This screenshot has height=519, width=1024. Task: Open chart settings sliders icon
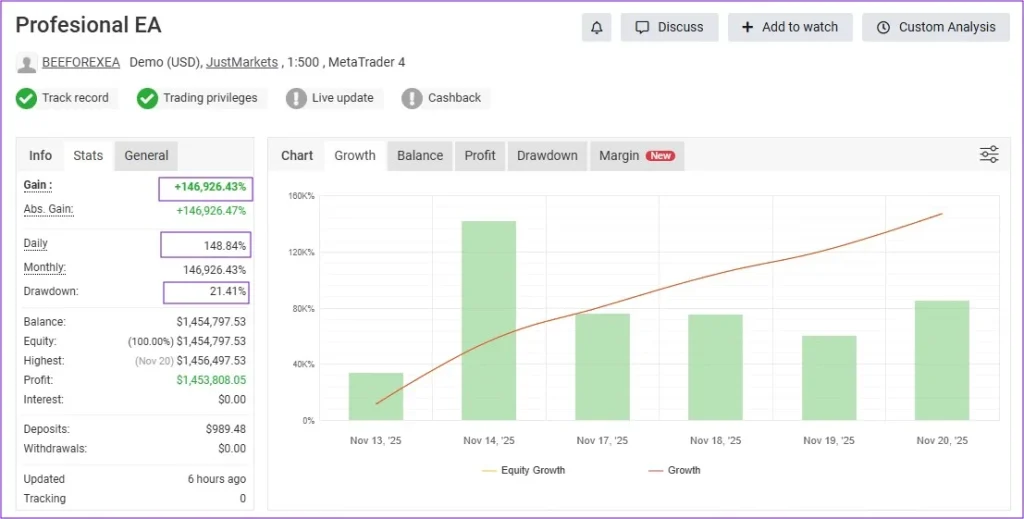(x=988, y=154)
